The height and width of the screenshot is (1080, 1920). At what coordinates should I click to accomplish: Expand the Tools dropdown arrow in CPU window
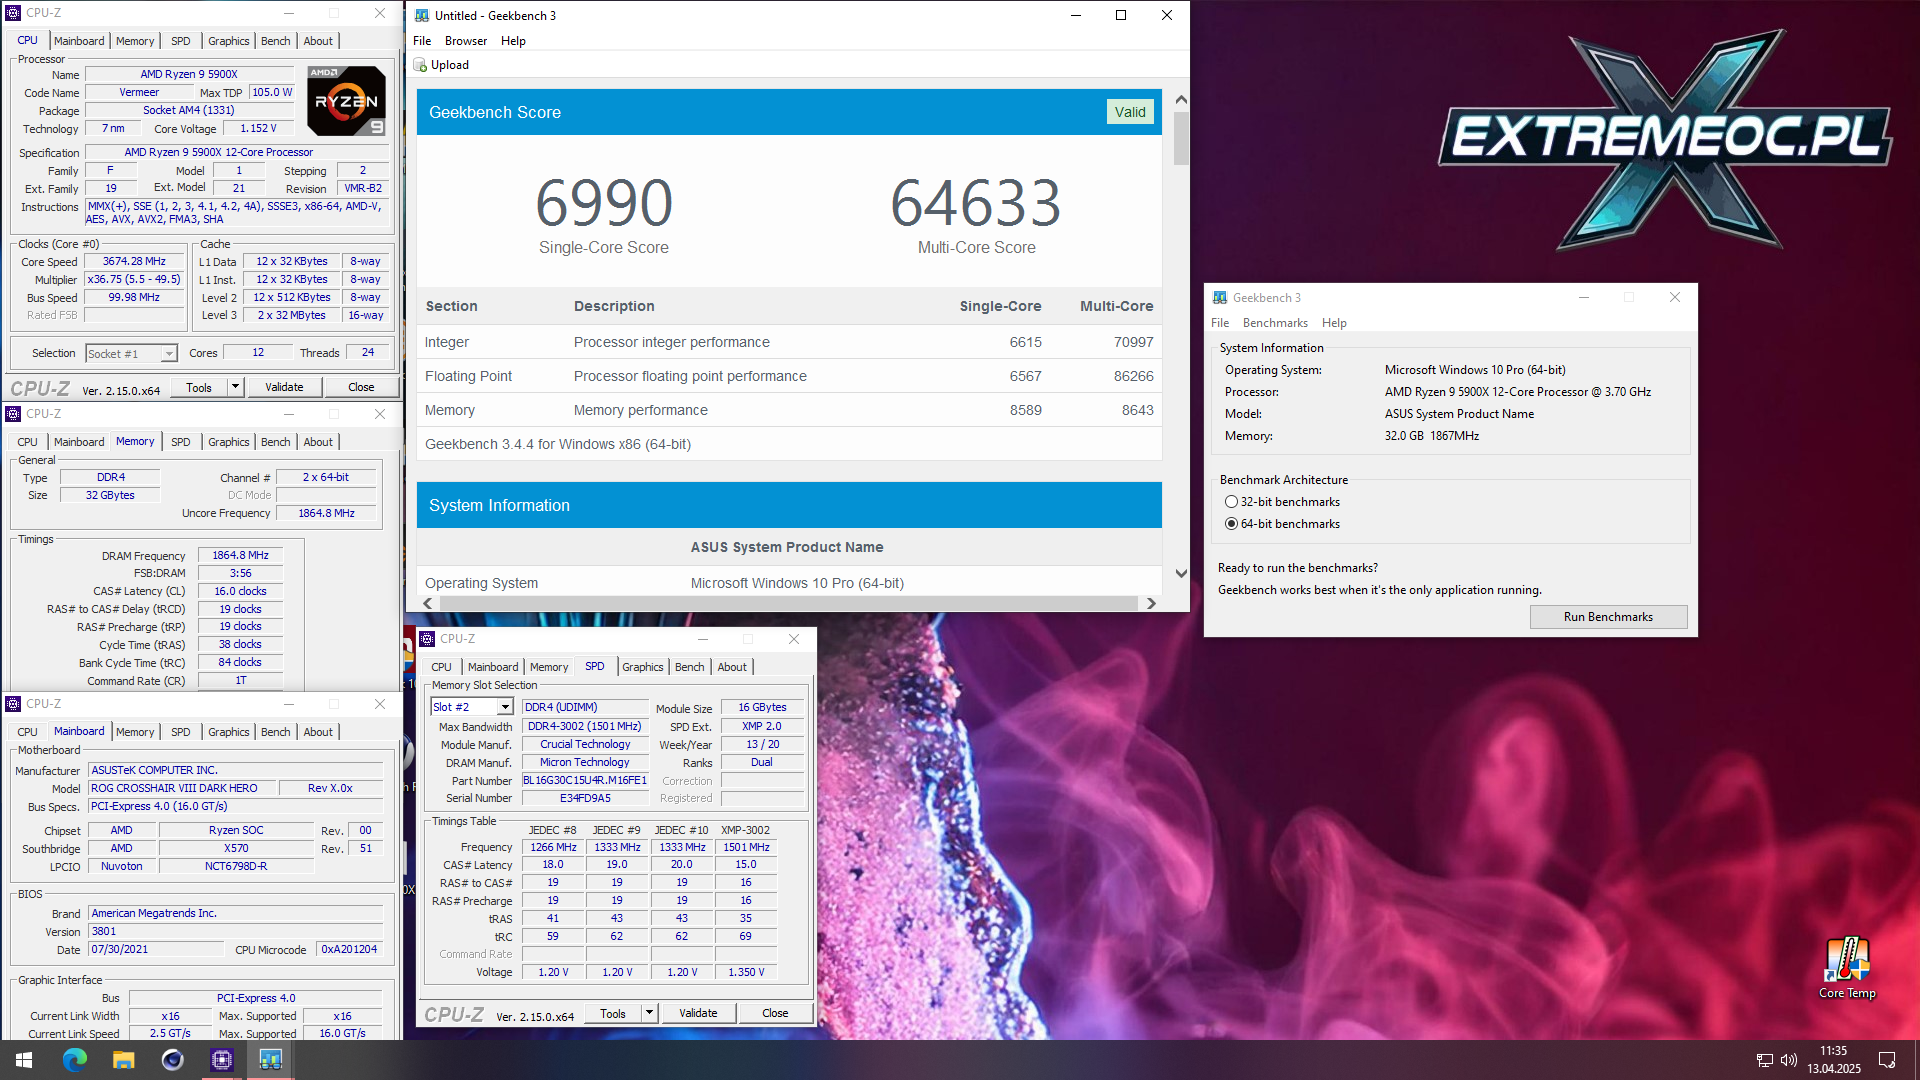point(235,387)
